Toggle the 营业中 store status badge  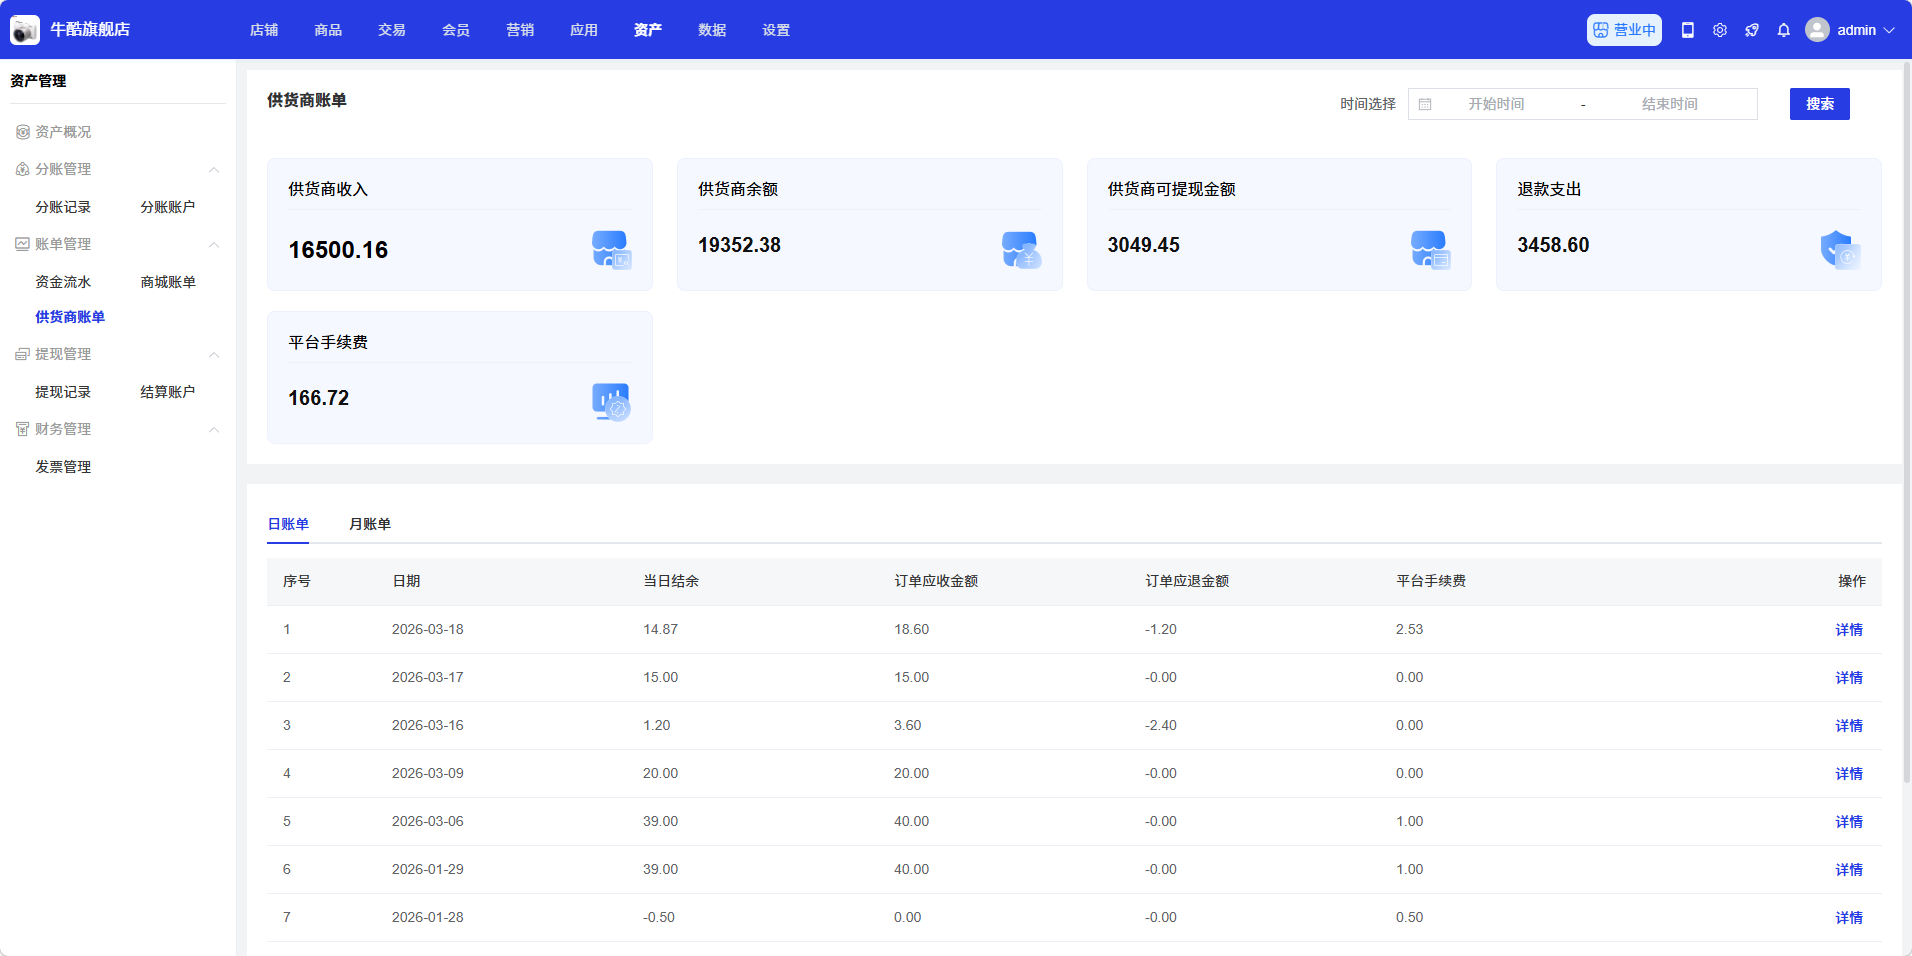(1624, 30)
